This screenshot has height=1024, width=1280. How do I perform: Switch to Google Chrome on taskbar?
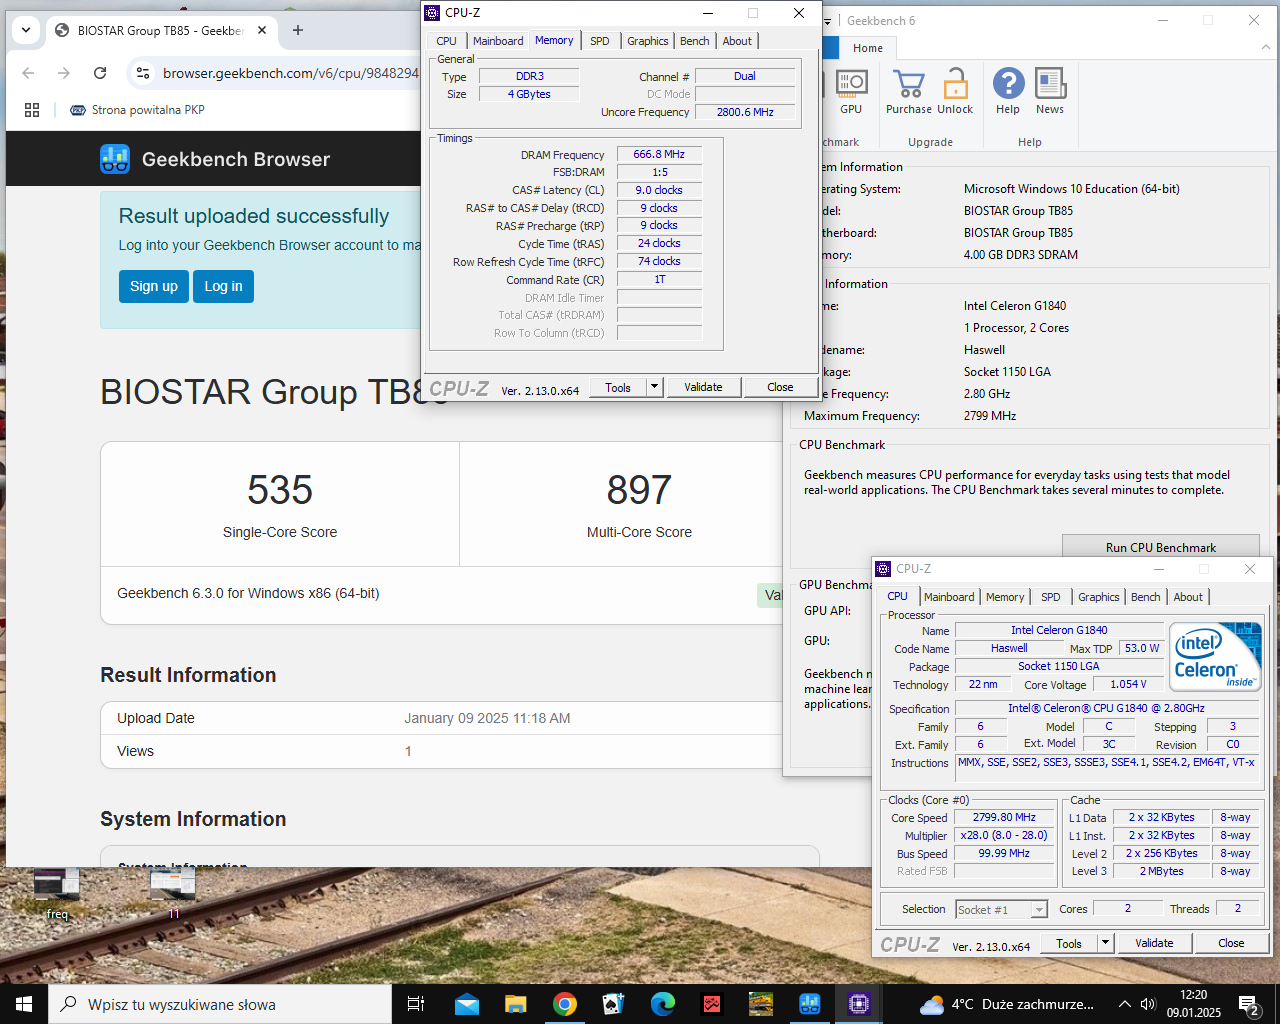[565, 1004]
